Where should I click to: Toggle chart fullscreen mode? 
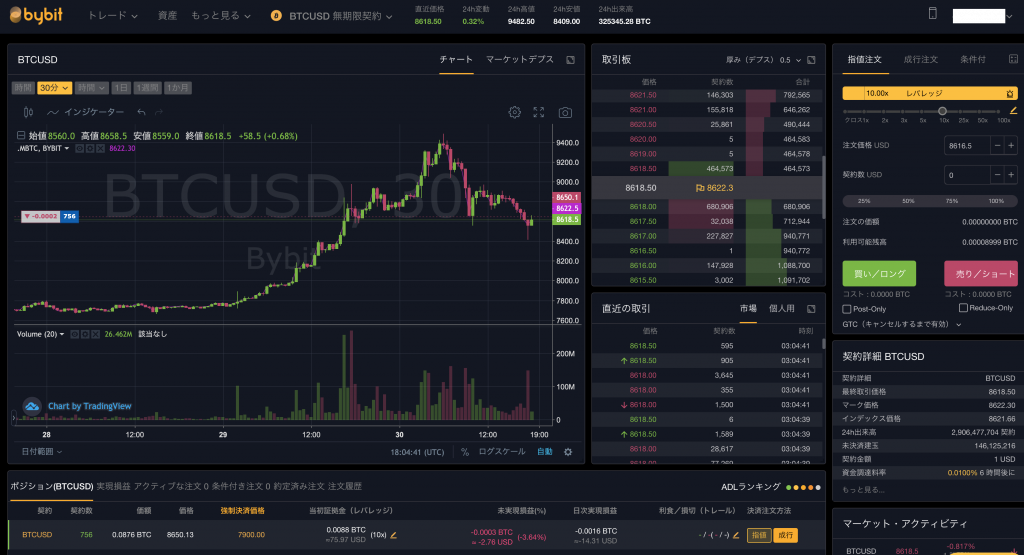[x=539, y=112]
